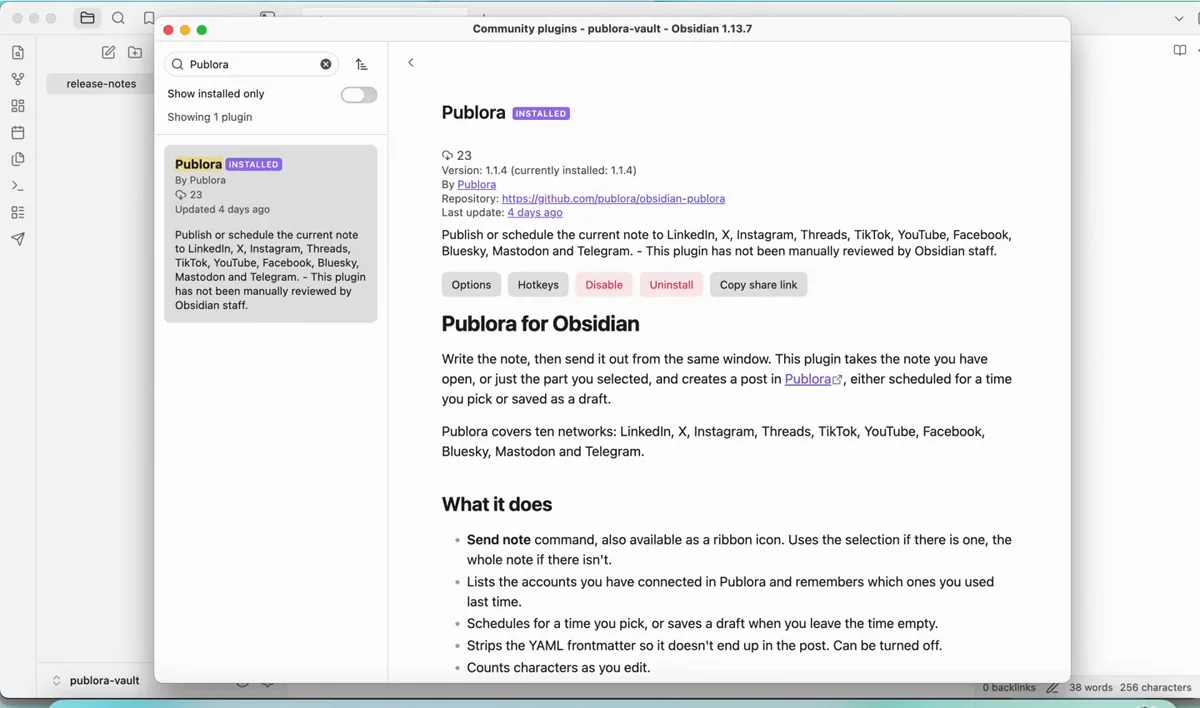The image size is (1200, 708).
Task: Click the templates icon in left ribbon
Action: pos(17,159)
